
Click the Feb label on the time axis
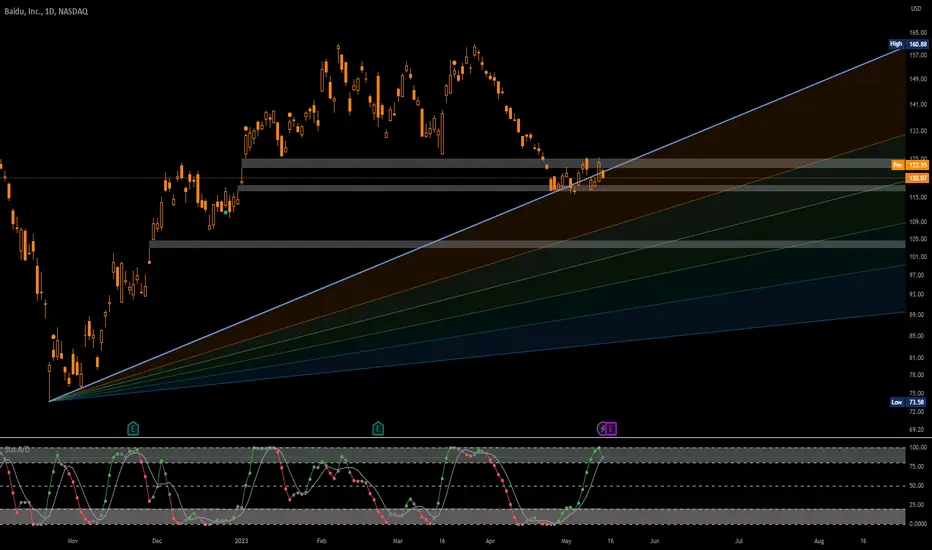322,541
